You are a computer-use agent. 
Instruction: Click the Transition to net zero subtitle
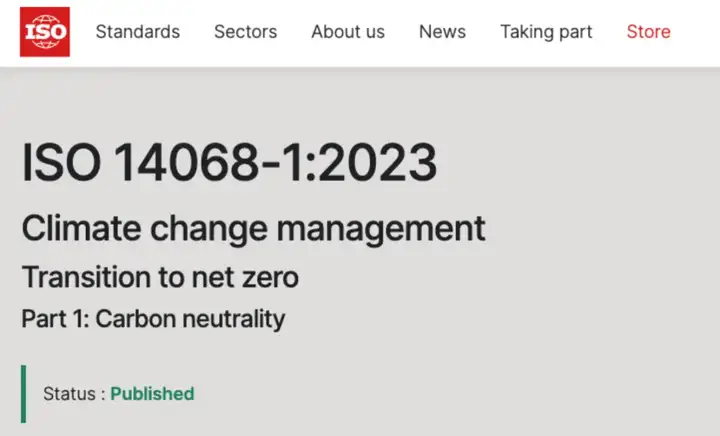tap(160, 276)
